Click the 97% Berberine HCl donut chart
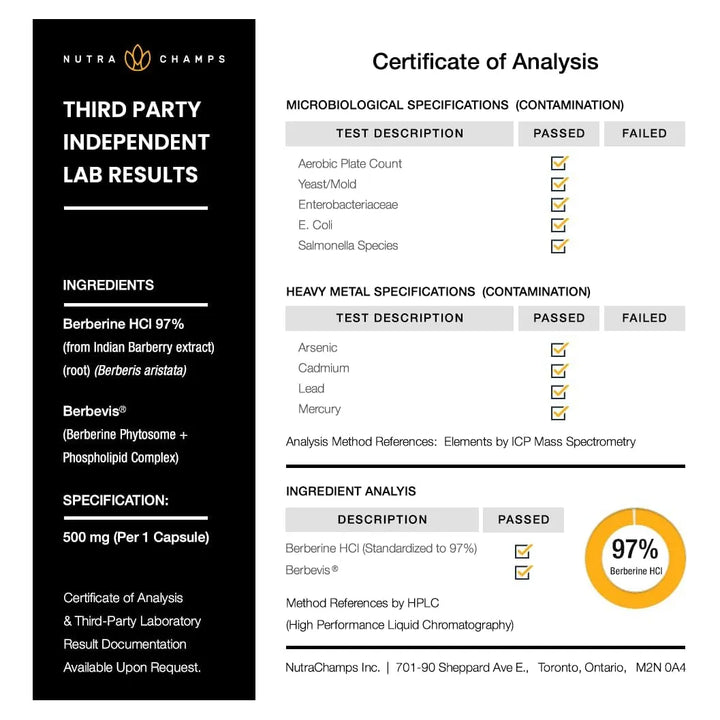The width and height of the screenshot is (720, 720). [635, 557]
